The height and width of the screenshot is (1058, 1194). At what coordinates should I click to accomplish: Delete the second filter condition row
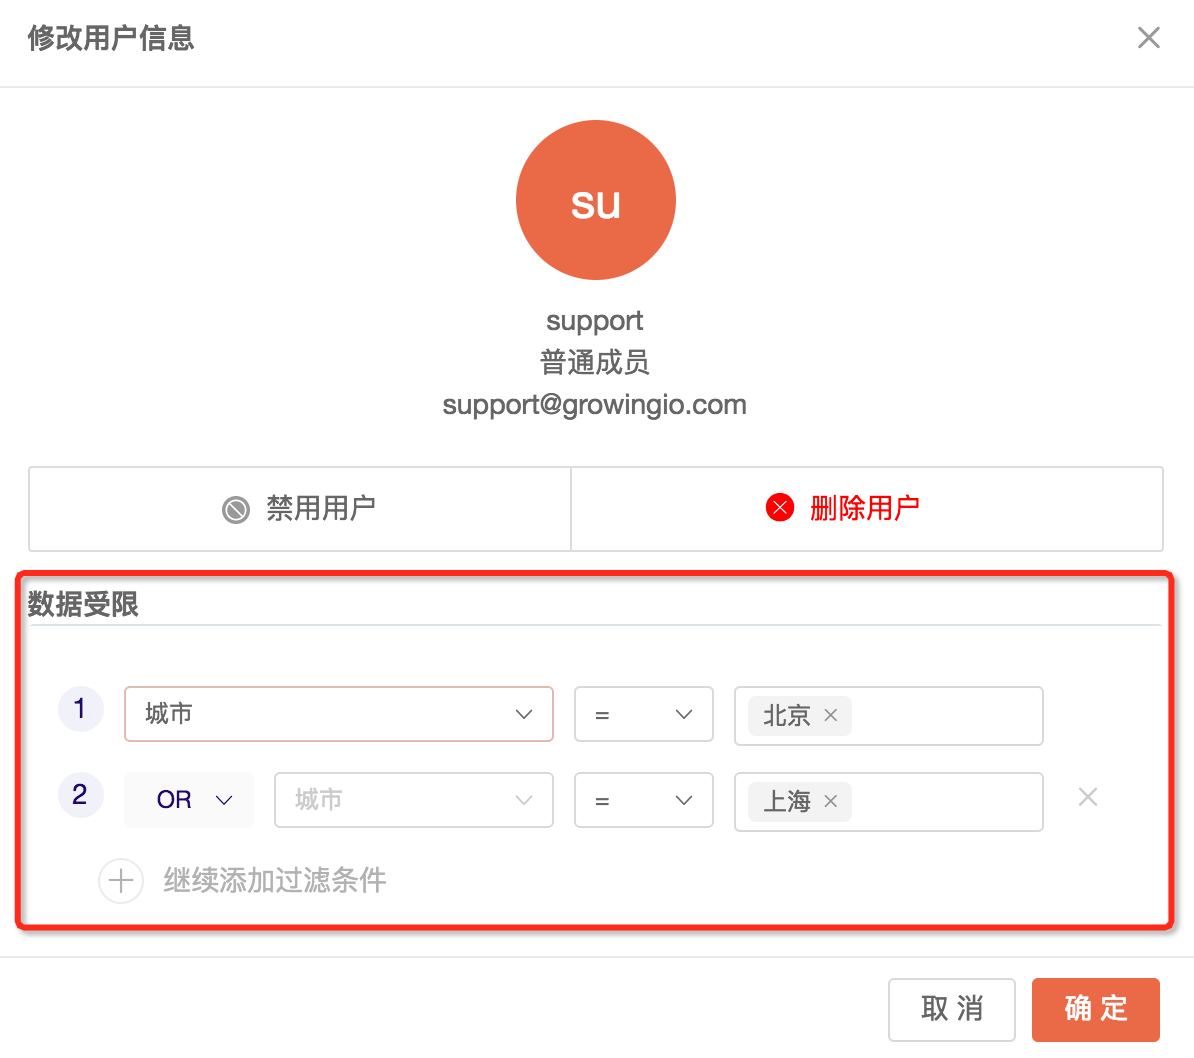1088,797
